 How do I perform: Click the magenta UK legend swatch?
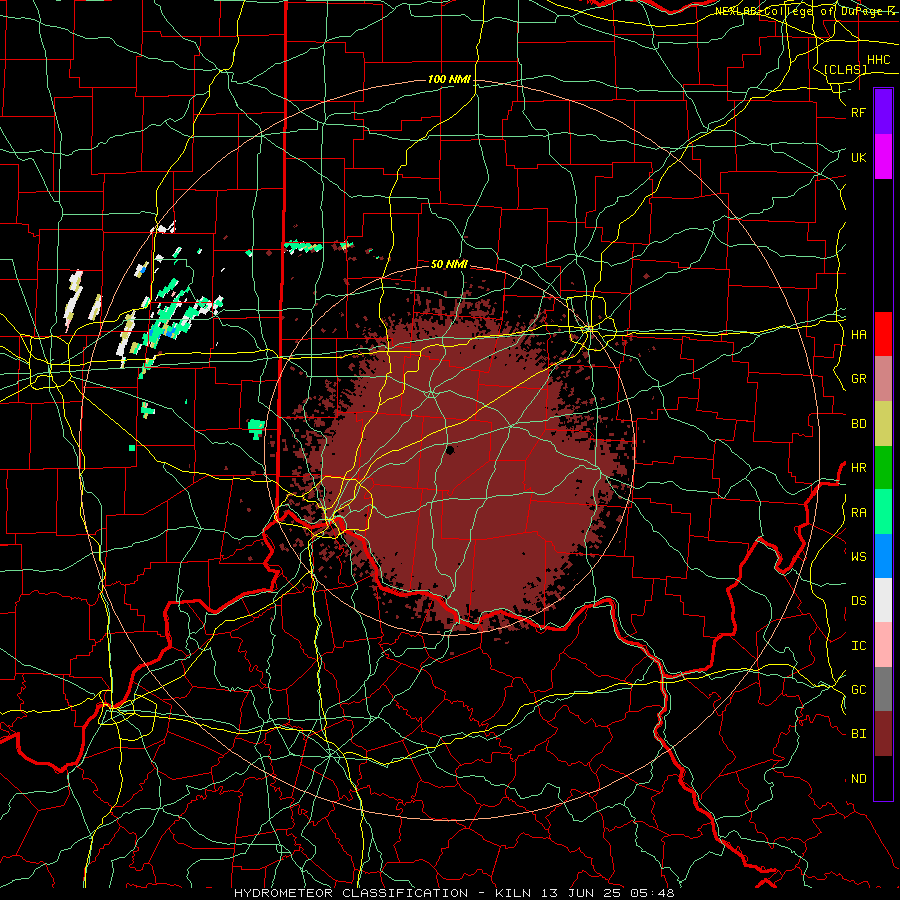[x=883, y=157]
